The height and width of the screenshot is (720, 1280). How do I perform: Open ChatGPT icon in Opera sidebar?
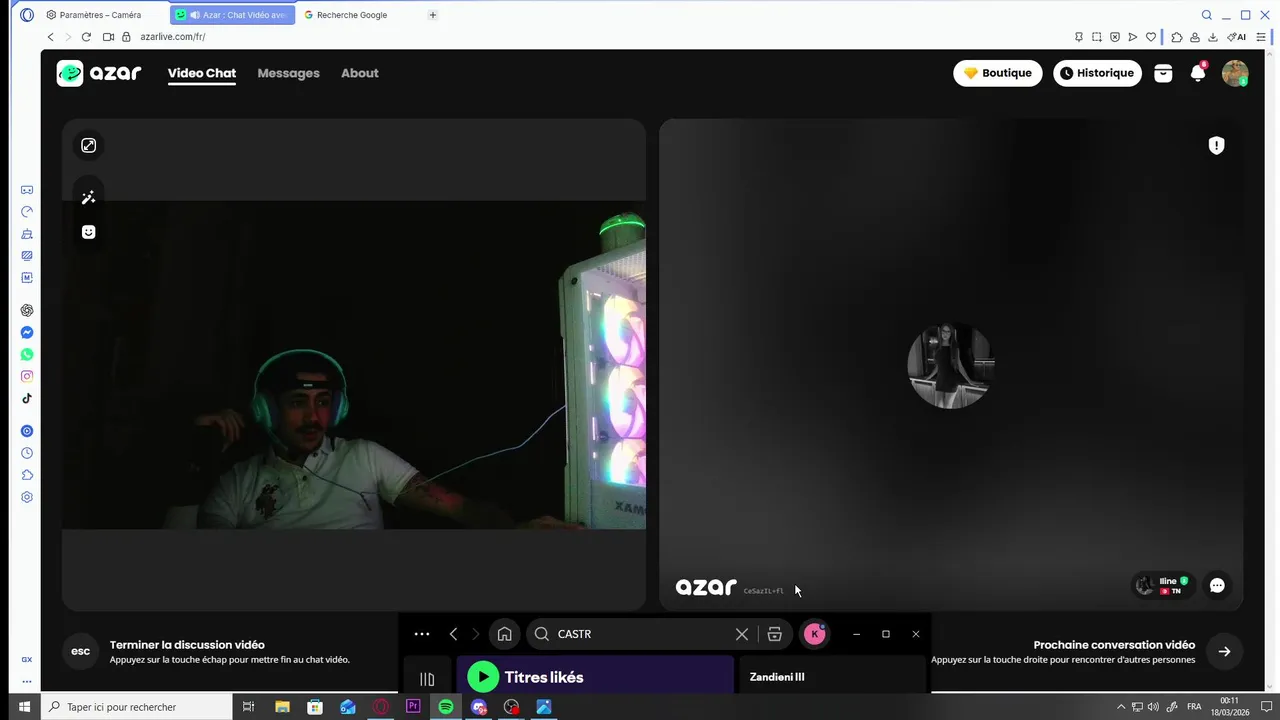click(27, 311)
